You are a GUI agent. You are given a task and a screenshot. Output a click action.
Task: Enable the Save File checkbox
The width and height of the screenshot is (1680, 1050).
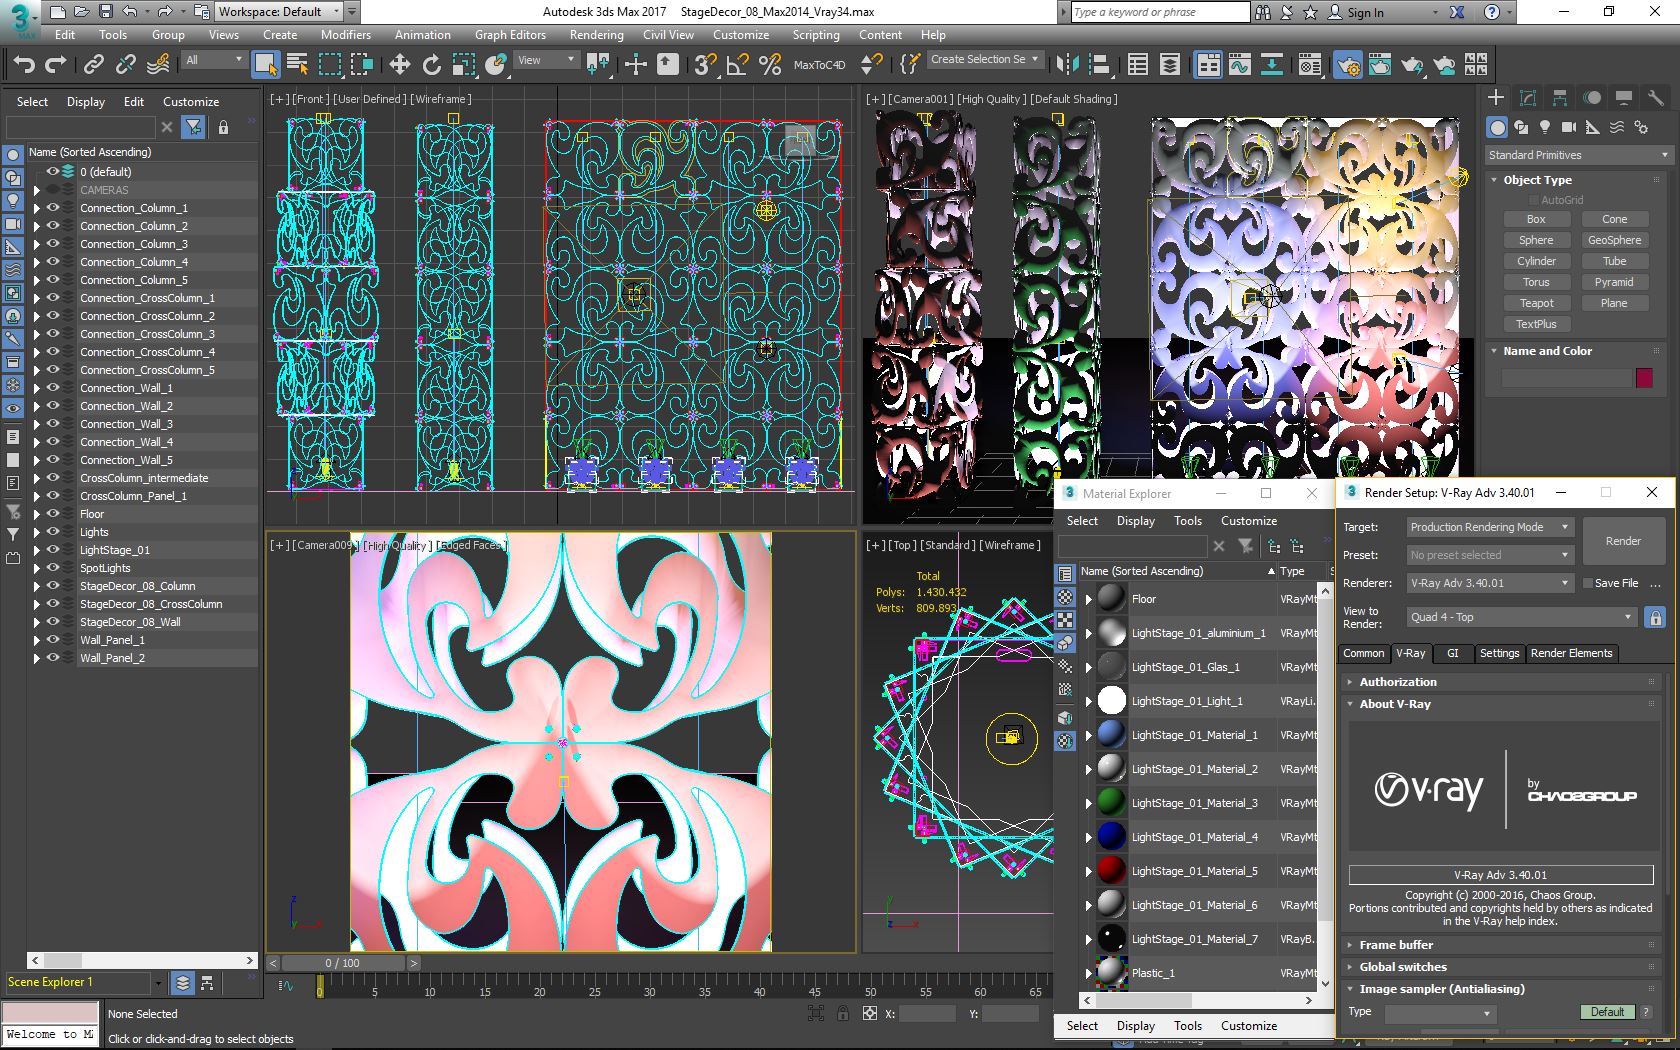[1587, 583]
